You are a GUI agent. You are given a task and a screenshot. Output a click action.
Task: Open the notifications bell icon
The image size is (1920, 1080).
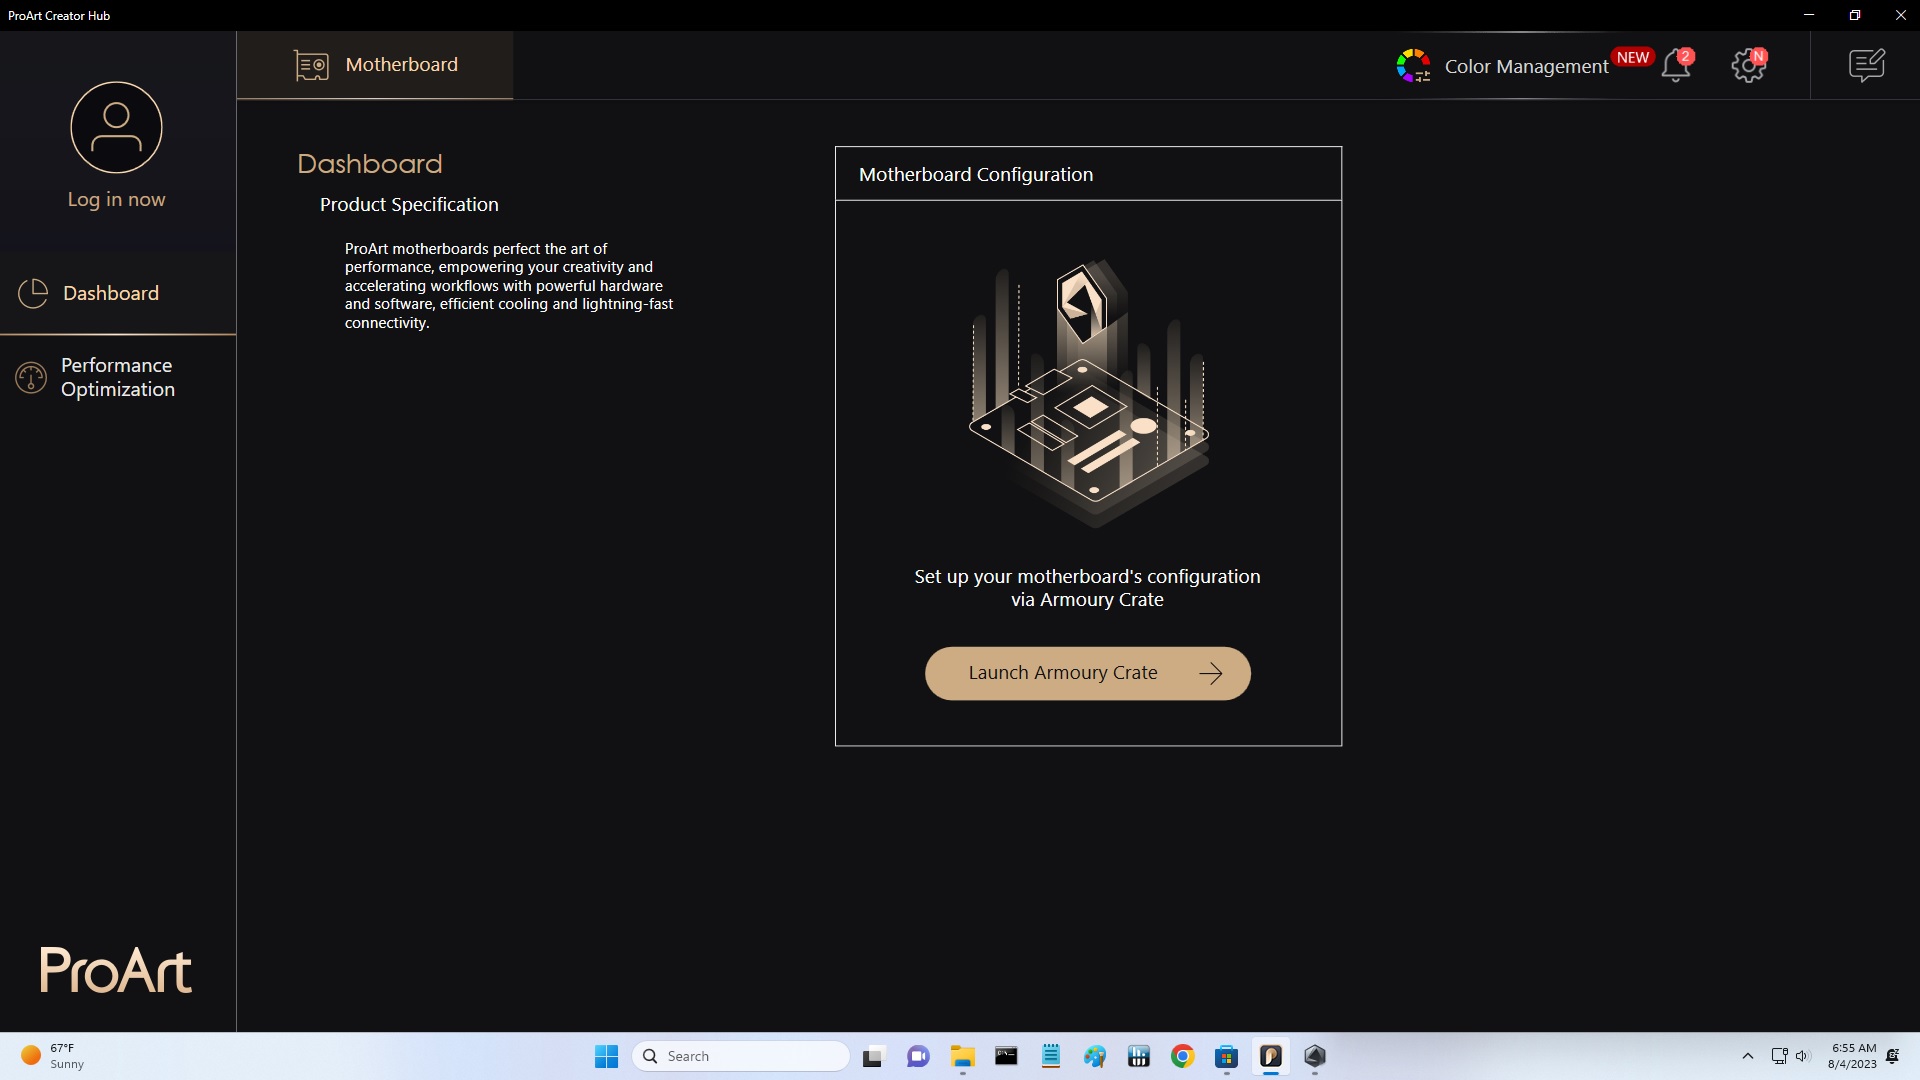[x=1675, y=66]
